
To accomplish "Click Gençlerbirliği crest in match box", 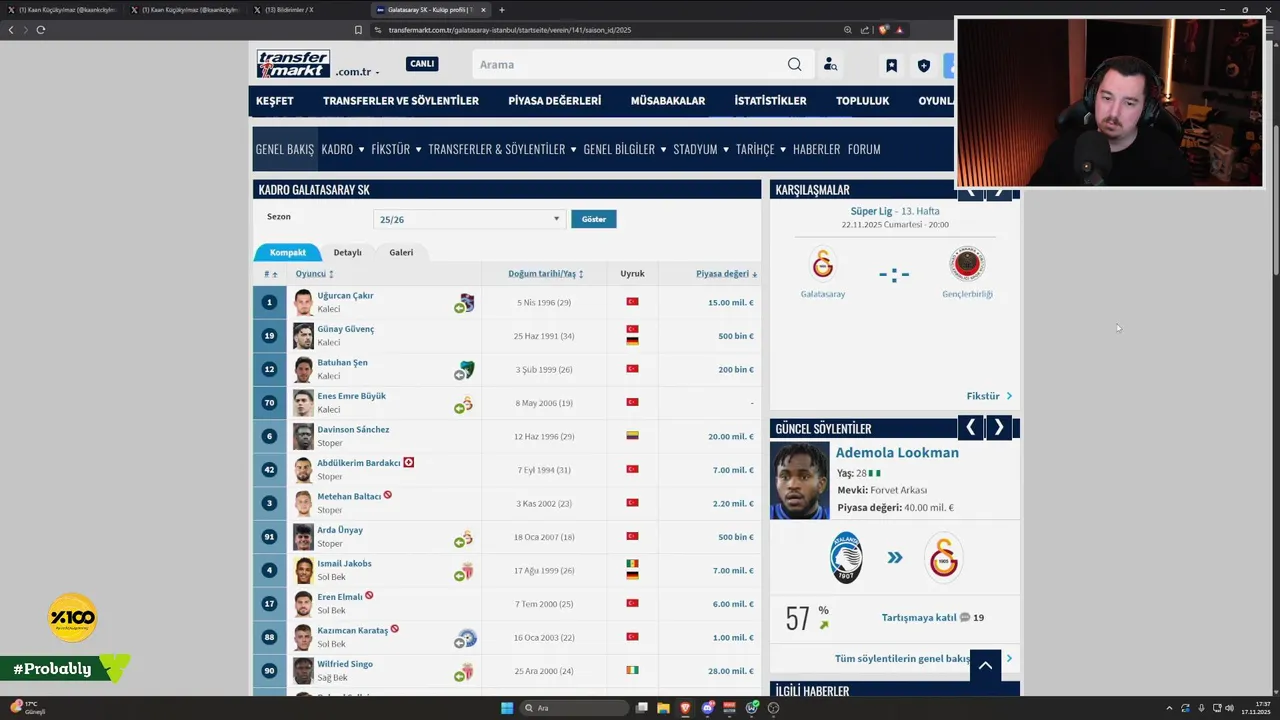I will 967,264.
